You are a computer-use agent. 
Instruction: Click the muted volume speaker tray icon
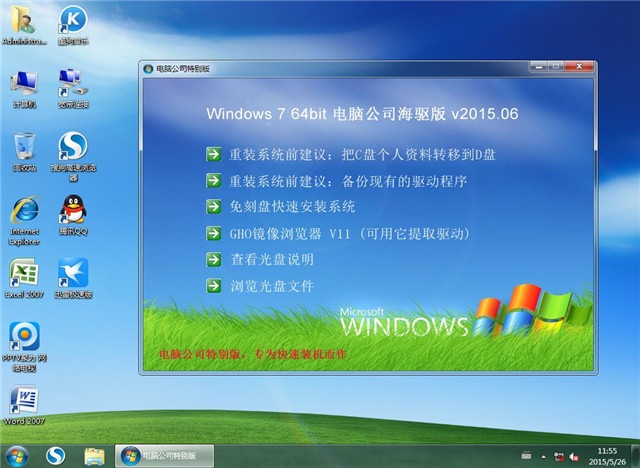pyautogui.click(x=574, y=457)
